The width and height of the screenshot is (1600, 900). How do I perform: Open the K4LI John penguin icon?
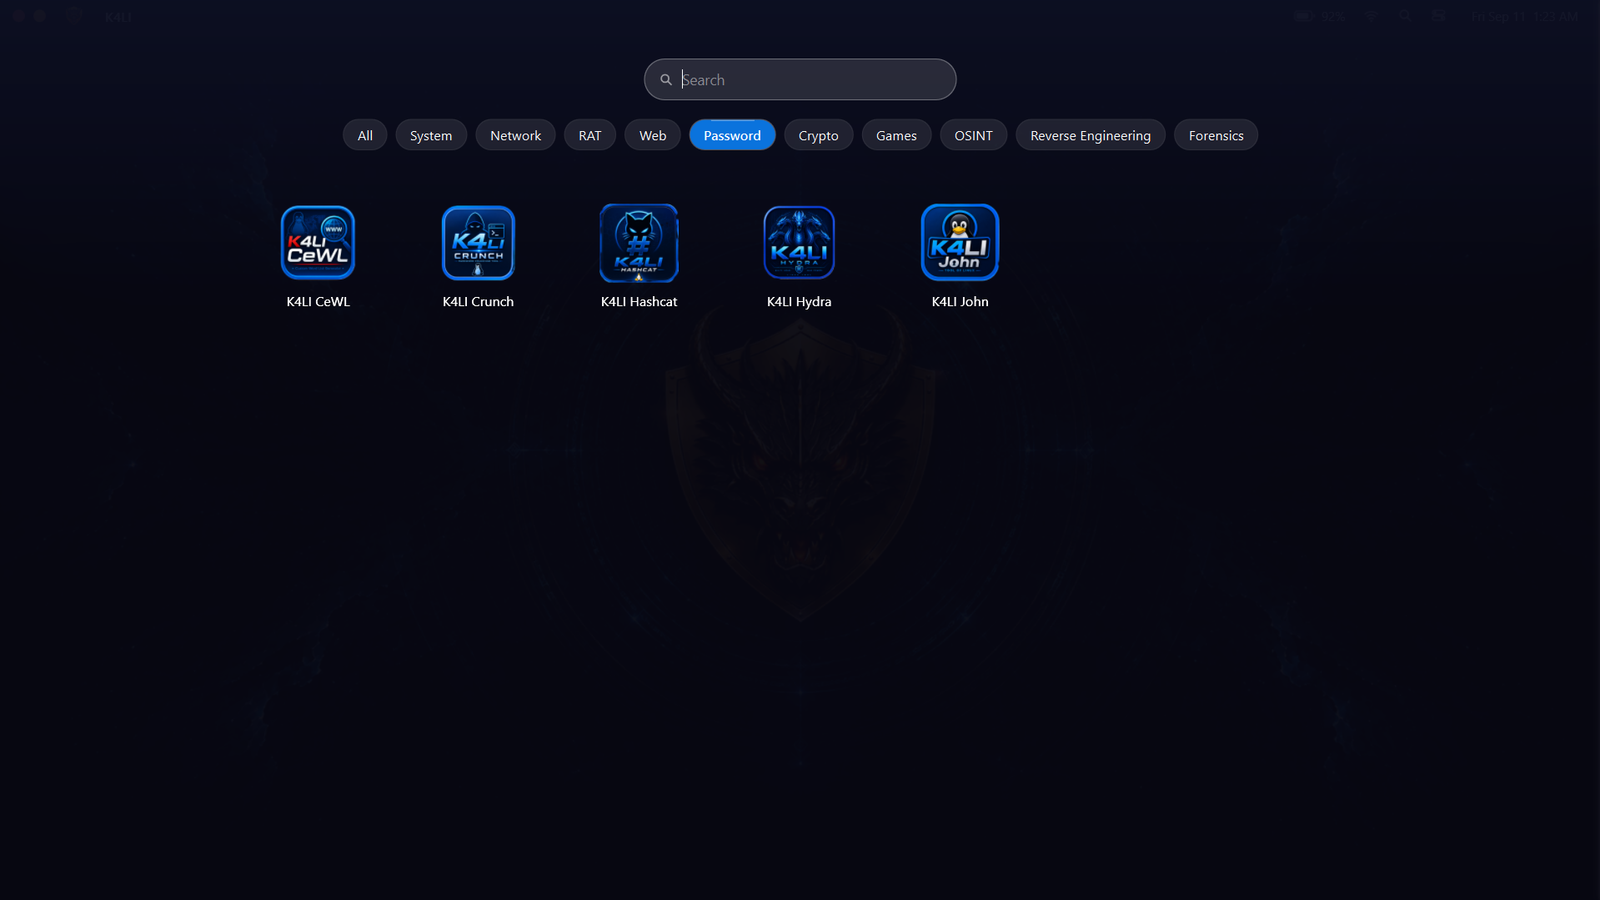coord(960,243)
